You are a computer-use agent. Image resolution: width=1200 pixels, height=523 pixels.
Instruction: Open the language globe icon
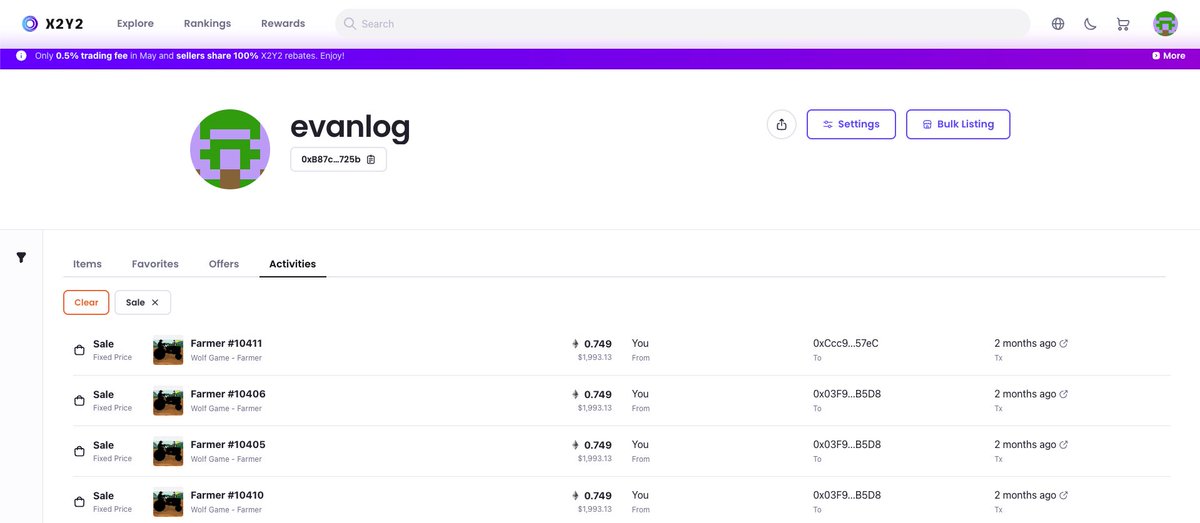tap(1058, 24)
